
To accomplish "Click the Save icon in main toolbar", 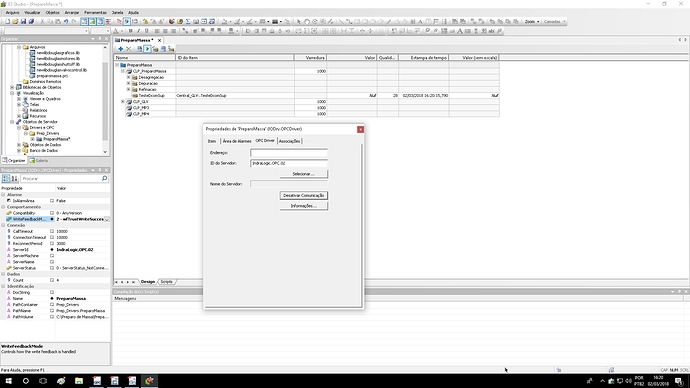I will (x=23, y=21).
